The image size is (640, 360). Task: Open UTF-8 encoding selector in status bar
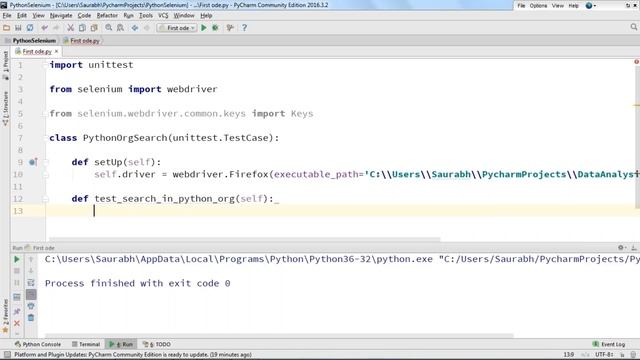(x=604, y=355)
